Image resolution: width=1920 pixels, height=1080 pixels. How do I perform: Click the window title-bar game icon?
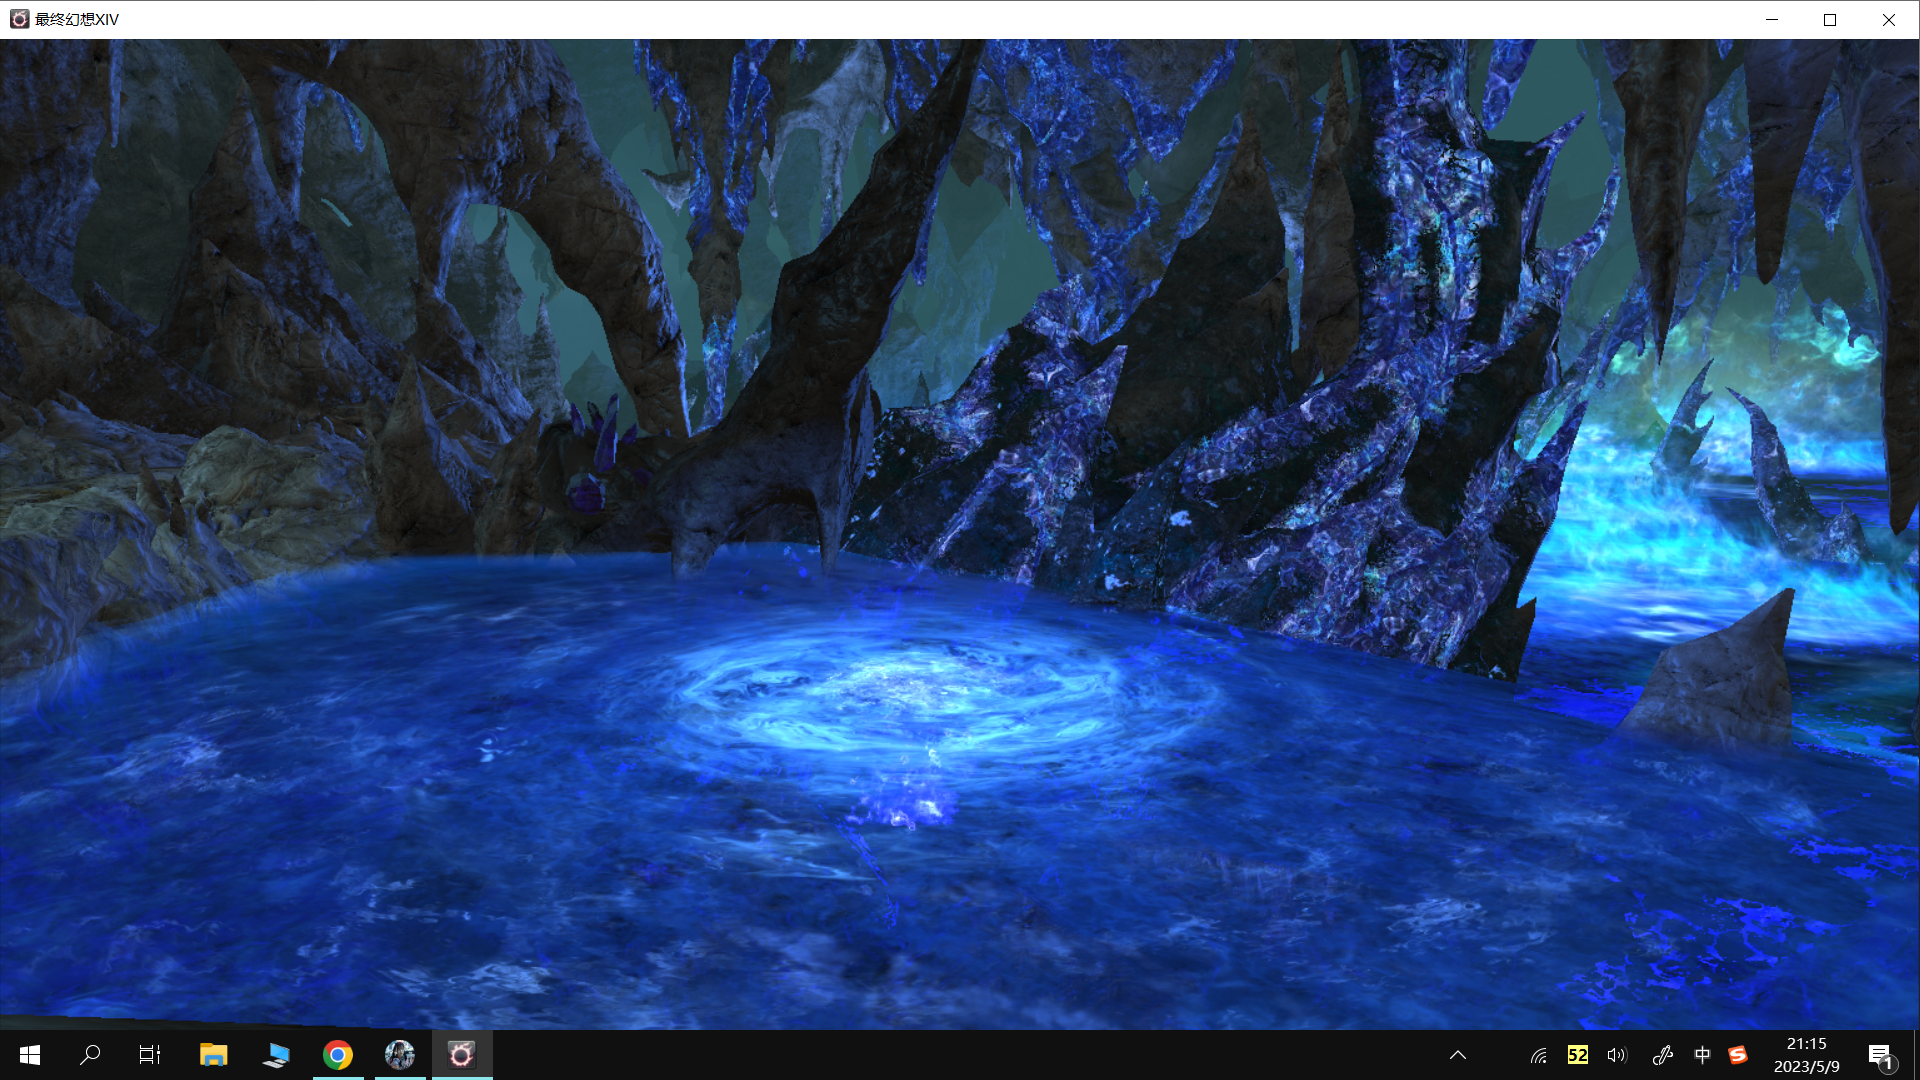19,19
